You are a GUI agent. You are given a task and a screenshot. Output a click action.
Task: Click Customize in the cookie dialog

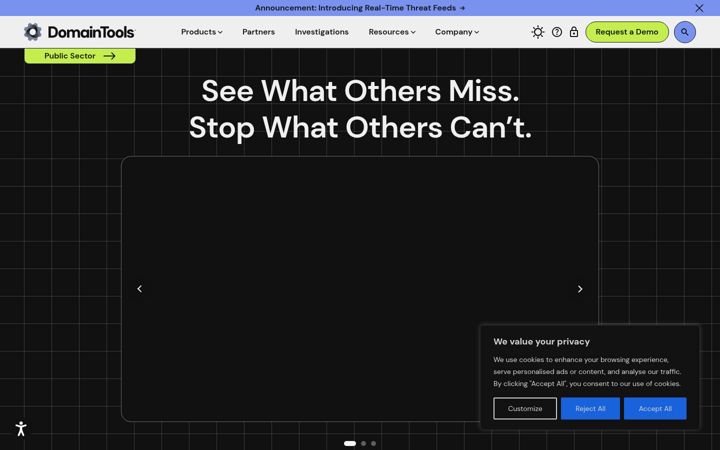click(x=525, y=409)
